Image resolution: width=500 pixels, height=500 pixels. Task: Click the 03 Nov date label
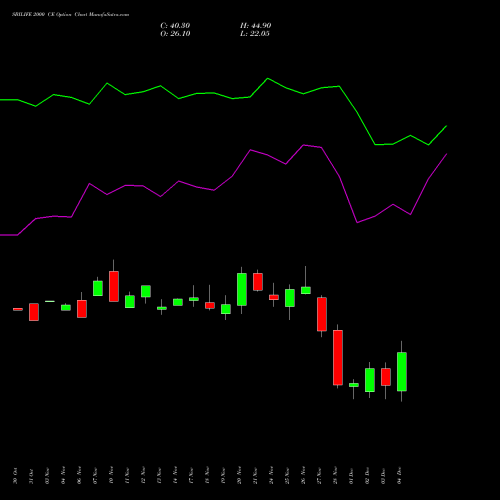point(47,476)
